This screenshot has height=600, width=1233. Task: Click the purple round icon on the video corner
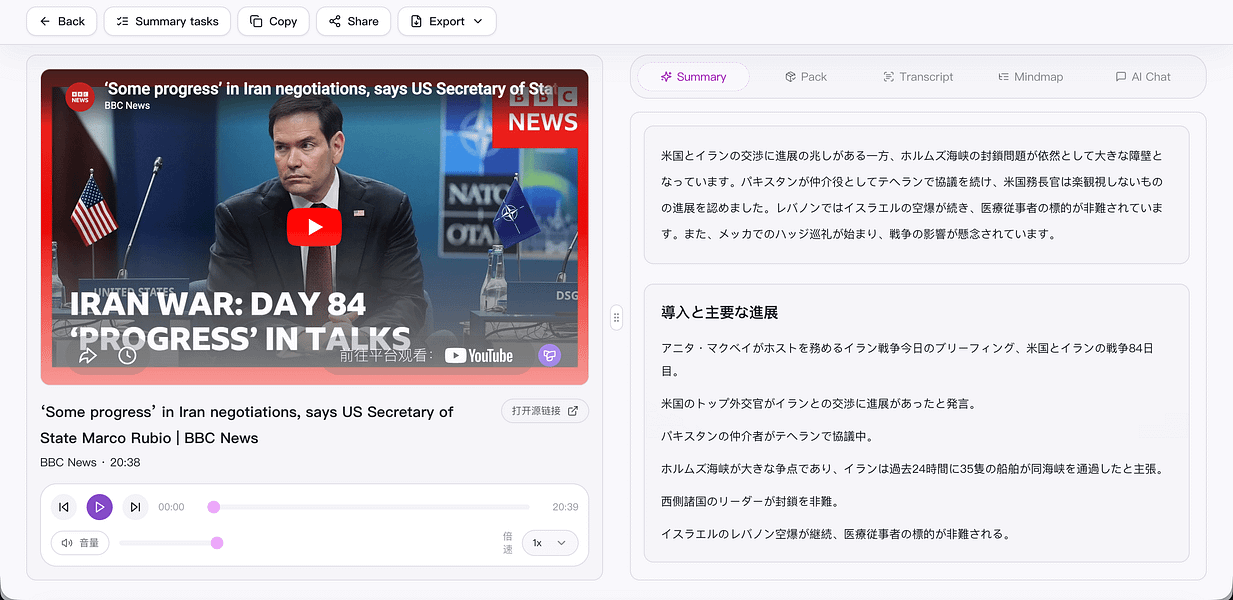(x=549, y=355)
